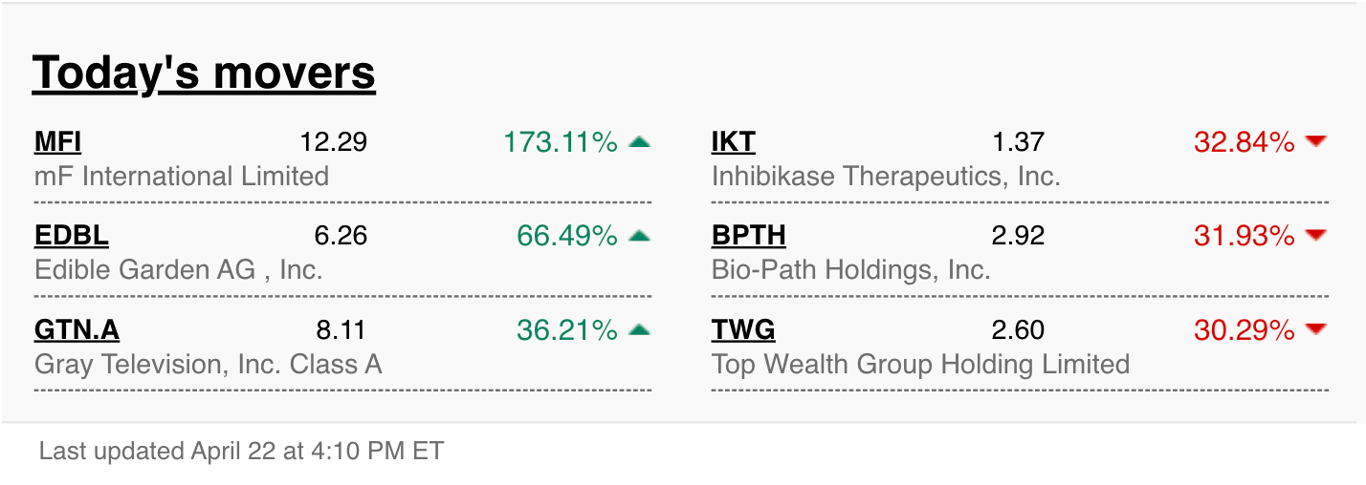Click the MFI price 12.29
This screenshot has width=1366, height=485.
click(x=333, y=143)
